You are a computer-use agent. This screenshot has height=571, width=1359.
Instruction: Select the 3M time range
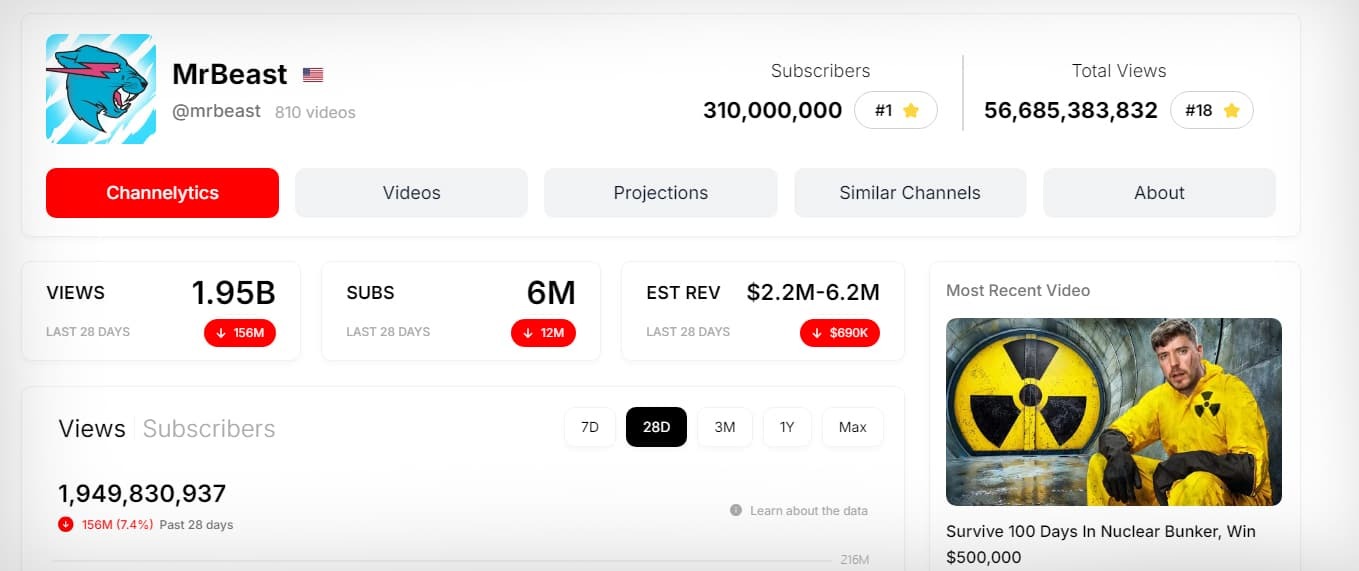[725, 427]
